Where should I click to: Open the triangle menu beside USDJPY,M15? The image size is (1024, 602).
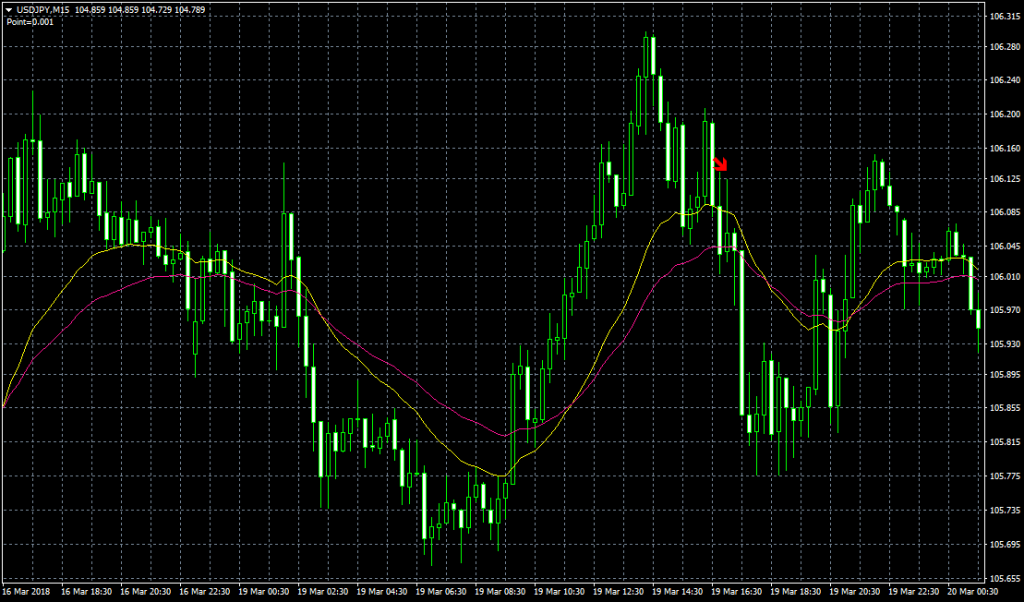pyautogui.click(x=8, y=10)
